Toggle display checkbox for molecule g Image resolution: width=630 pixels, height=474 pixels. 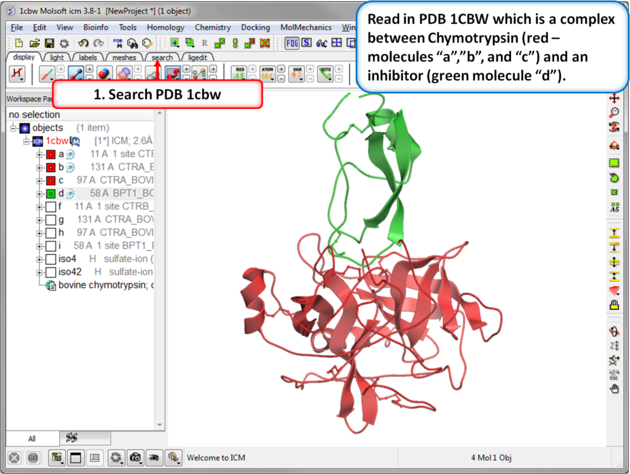(x=50, y=220)
